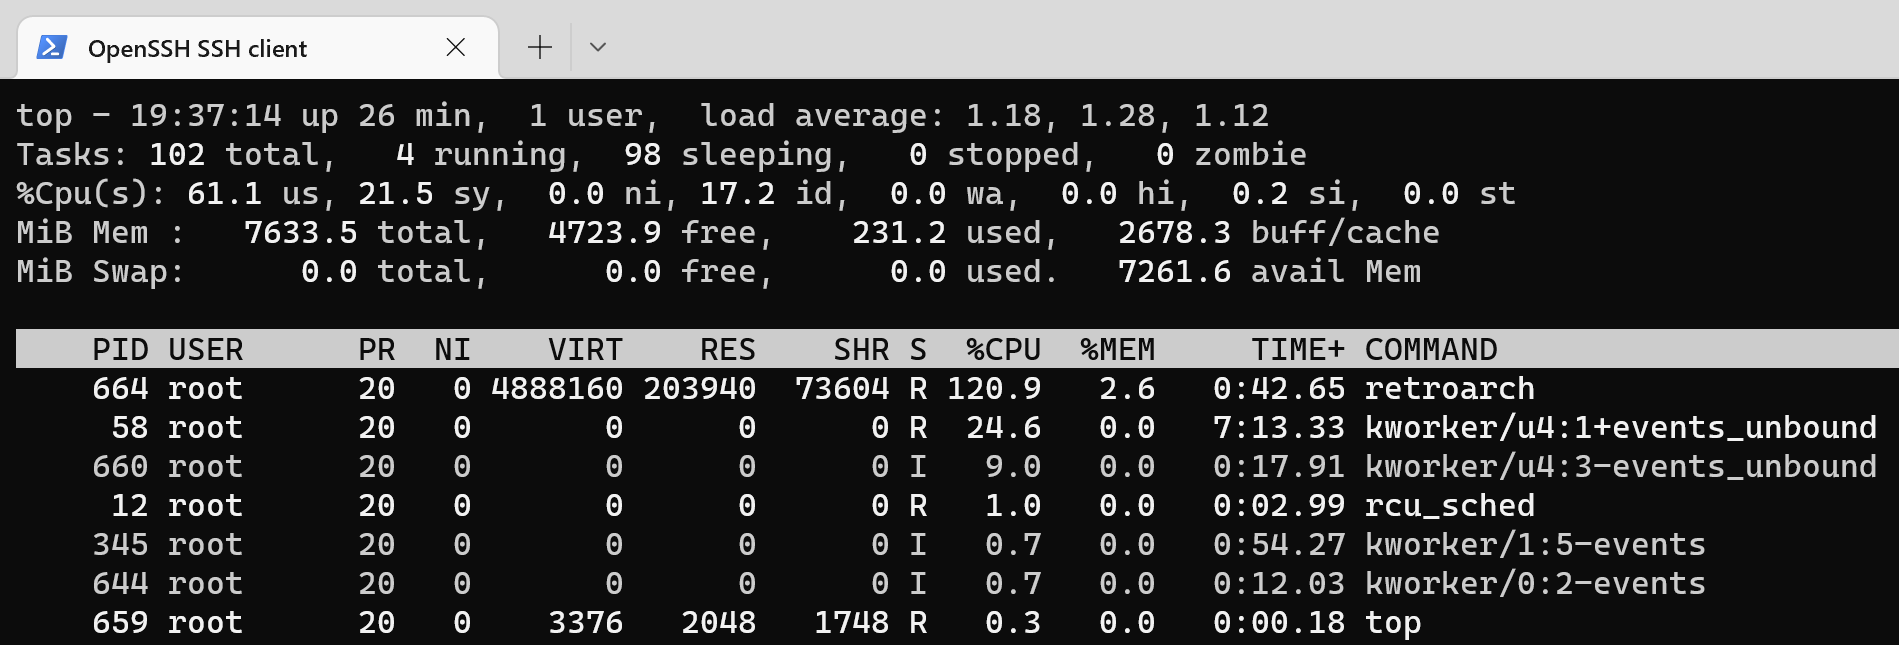
Task: Close the OpenSSH SSH client tab
Action: pos(456,47)
